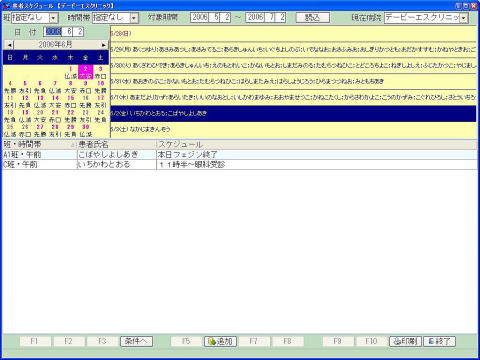Click the disabled F5 button

(186, 341)
